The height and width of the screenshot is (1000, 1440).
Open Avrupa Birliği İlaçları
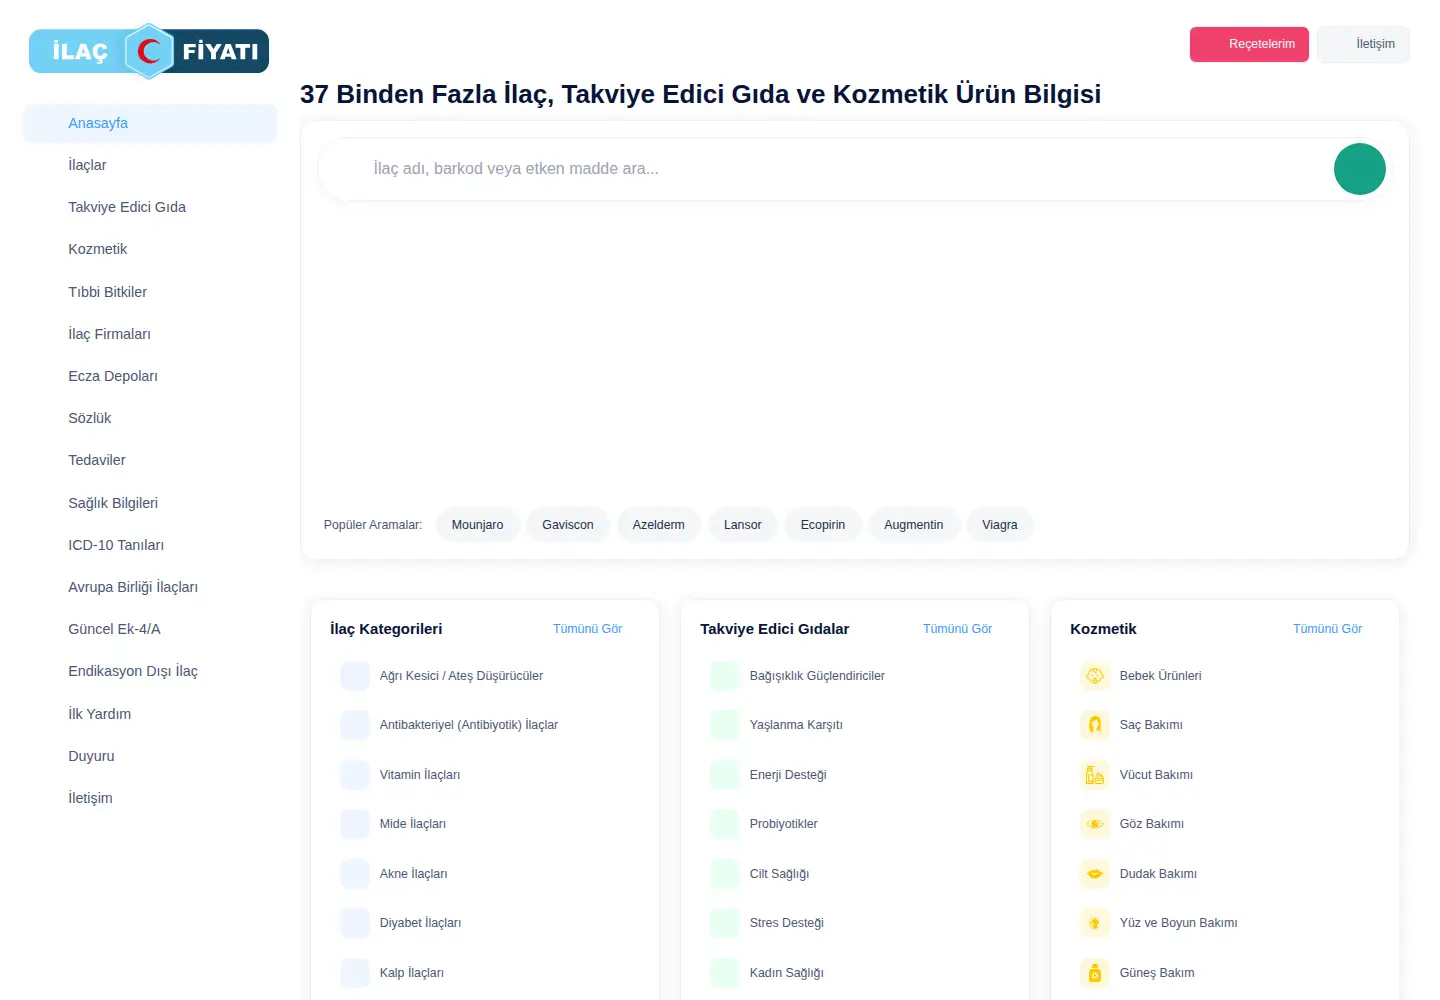[x=150, y=587]
